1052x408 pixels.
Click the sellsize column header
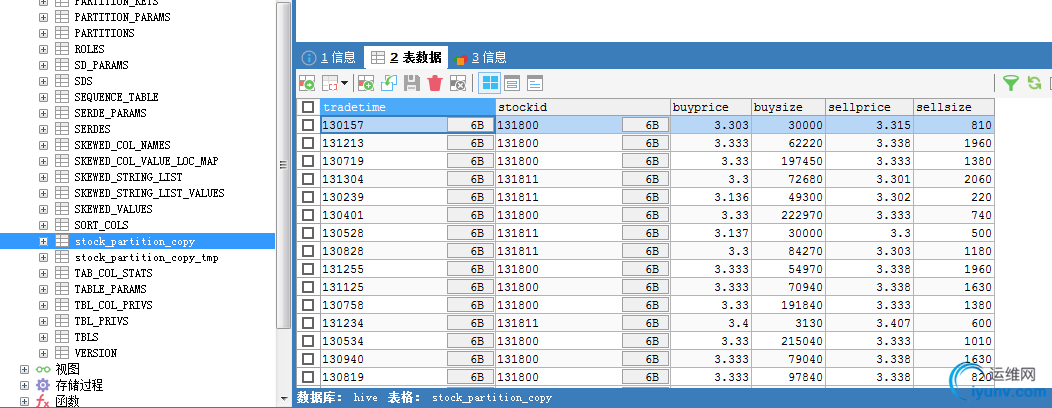[954, 107]
